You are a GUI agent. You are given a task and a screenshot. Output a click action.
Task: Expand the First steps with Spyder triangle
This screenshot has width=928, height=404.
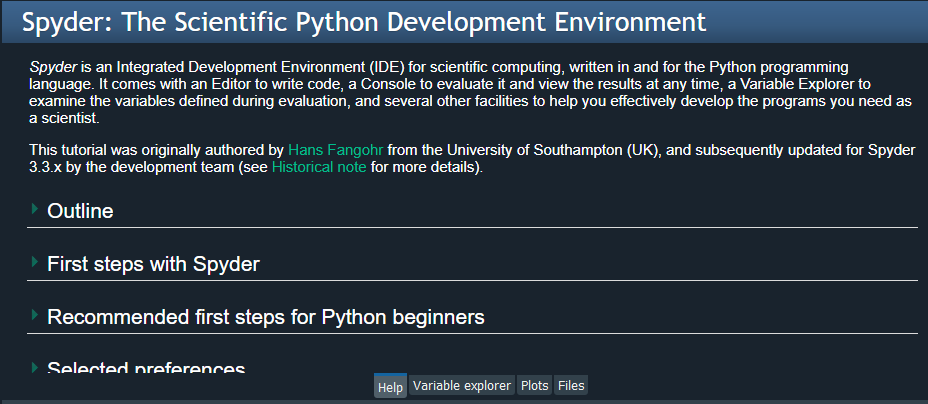35,262
